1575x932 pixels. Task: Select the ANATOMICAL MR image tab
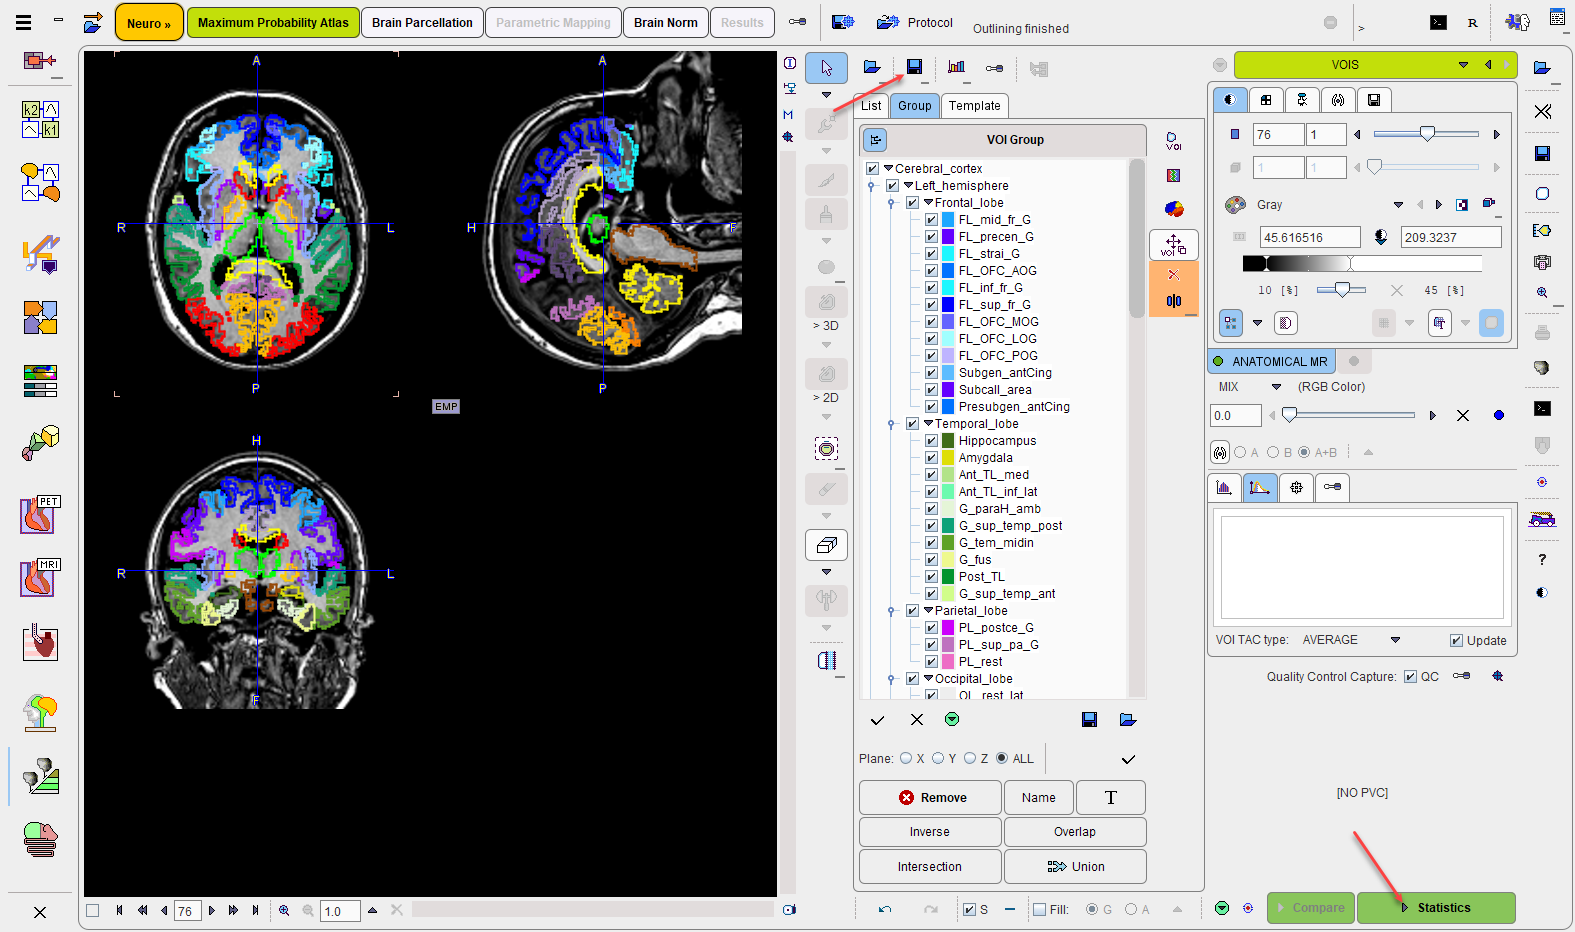1271,362
